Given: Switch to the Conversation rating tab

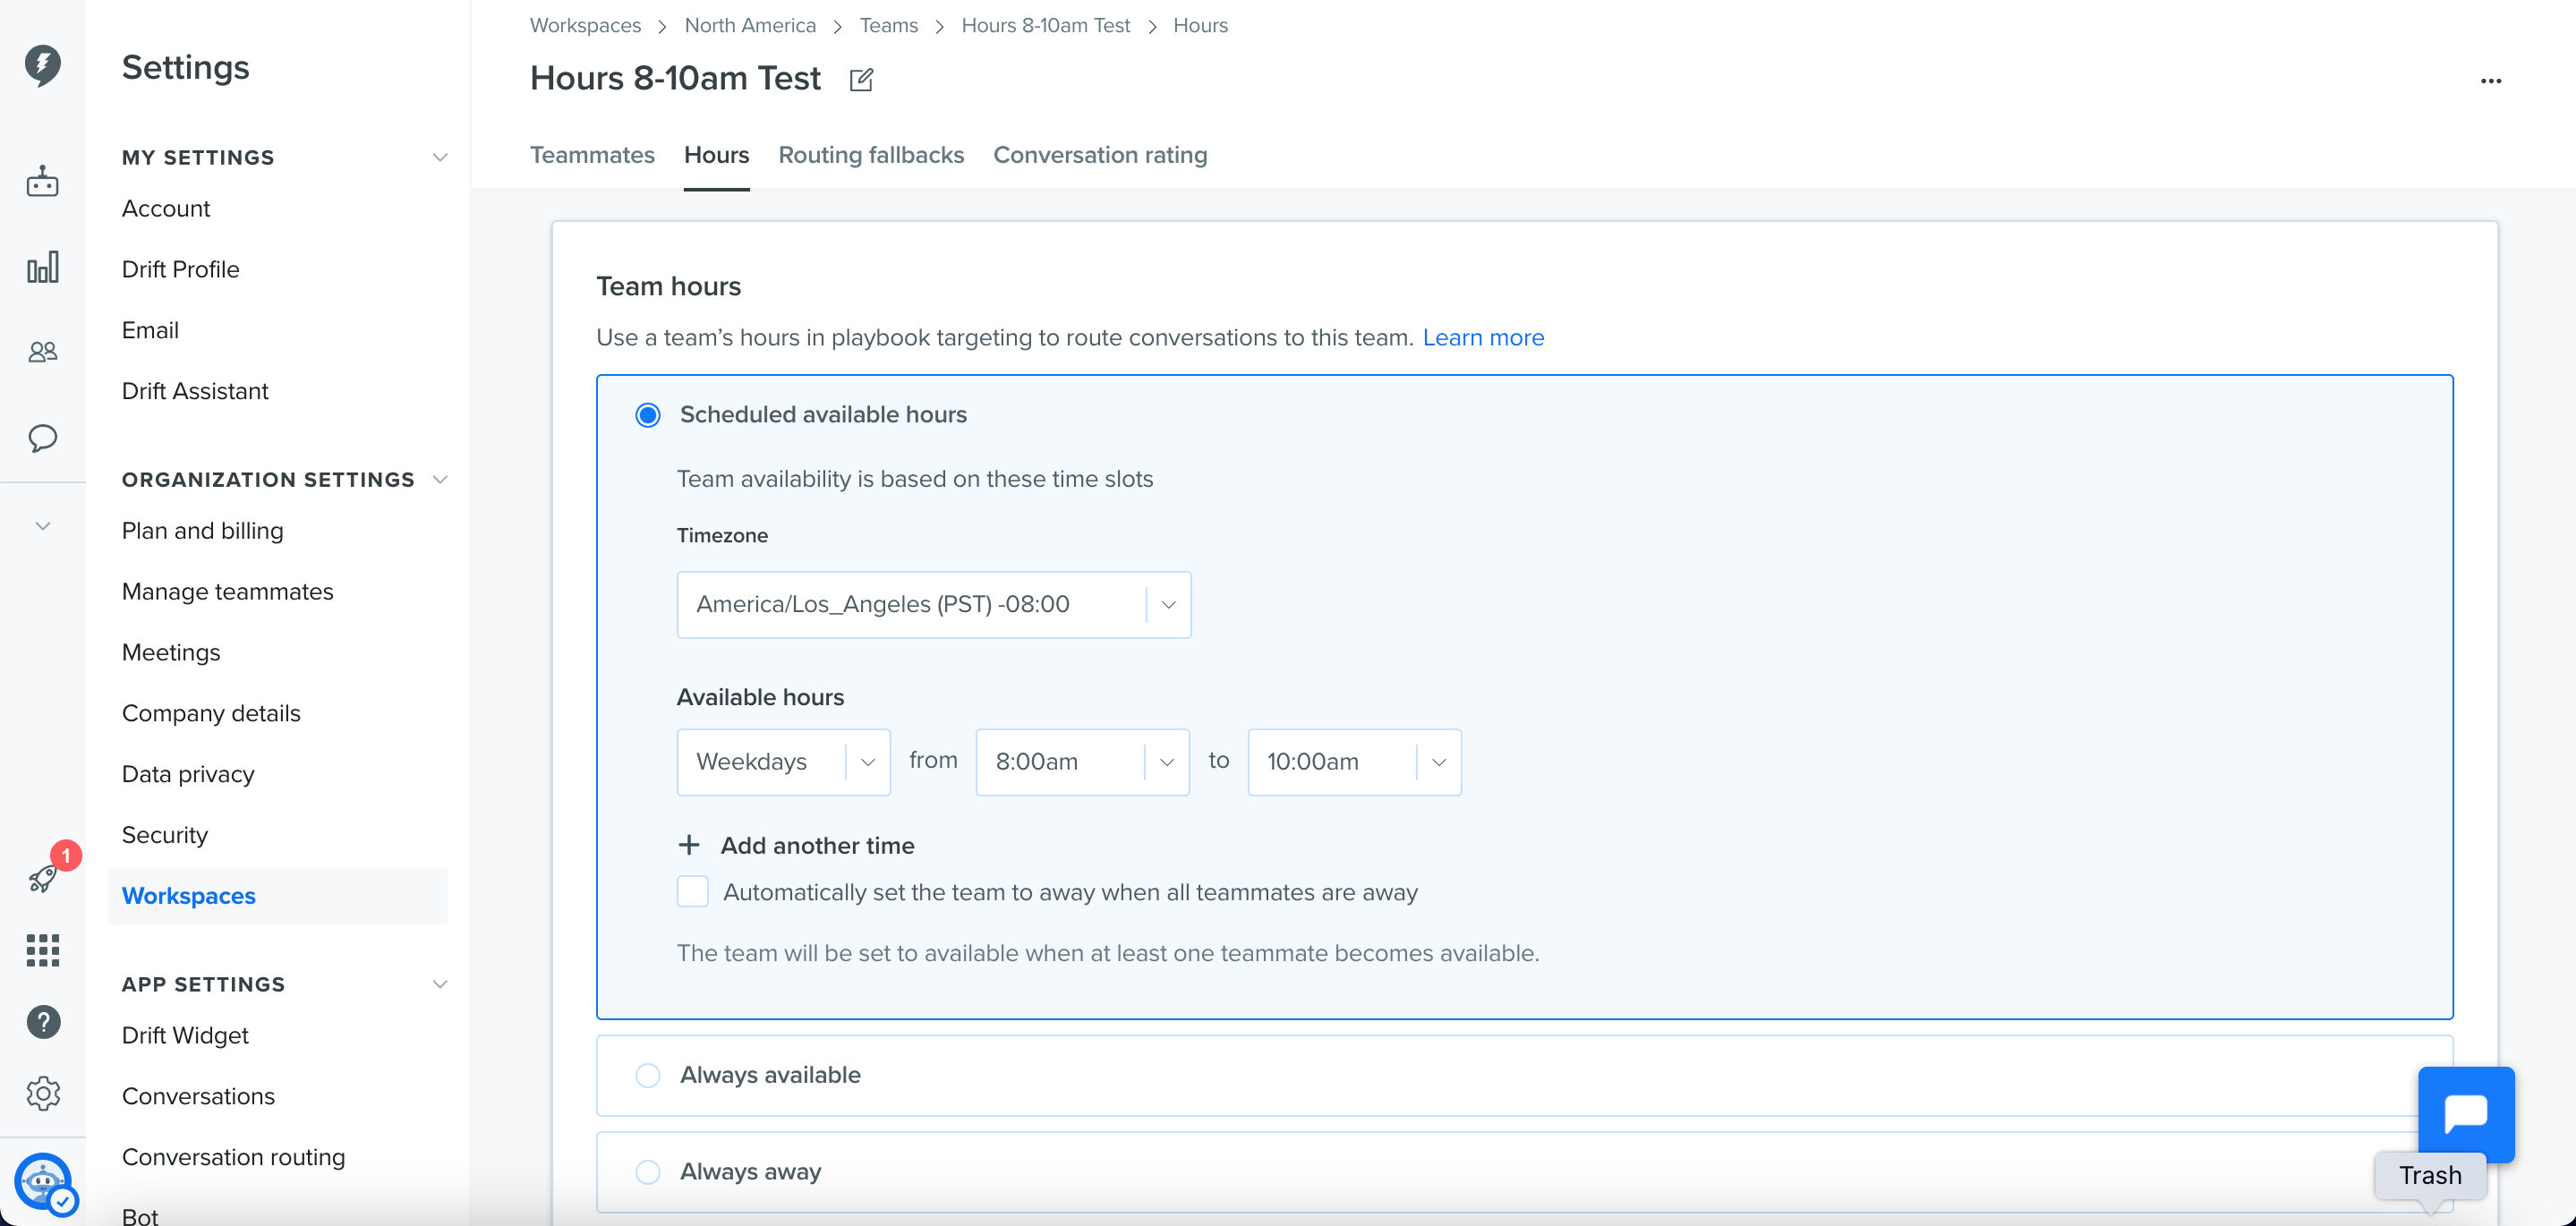Looking at the screenshot, I should [x=1100, y=155].
